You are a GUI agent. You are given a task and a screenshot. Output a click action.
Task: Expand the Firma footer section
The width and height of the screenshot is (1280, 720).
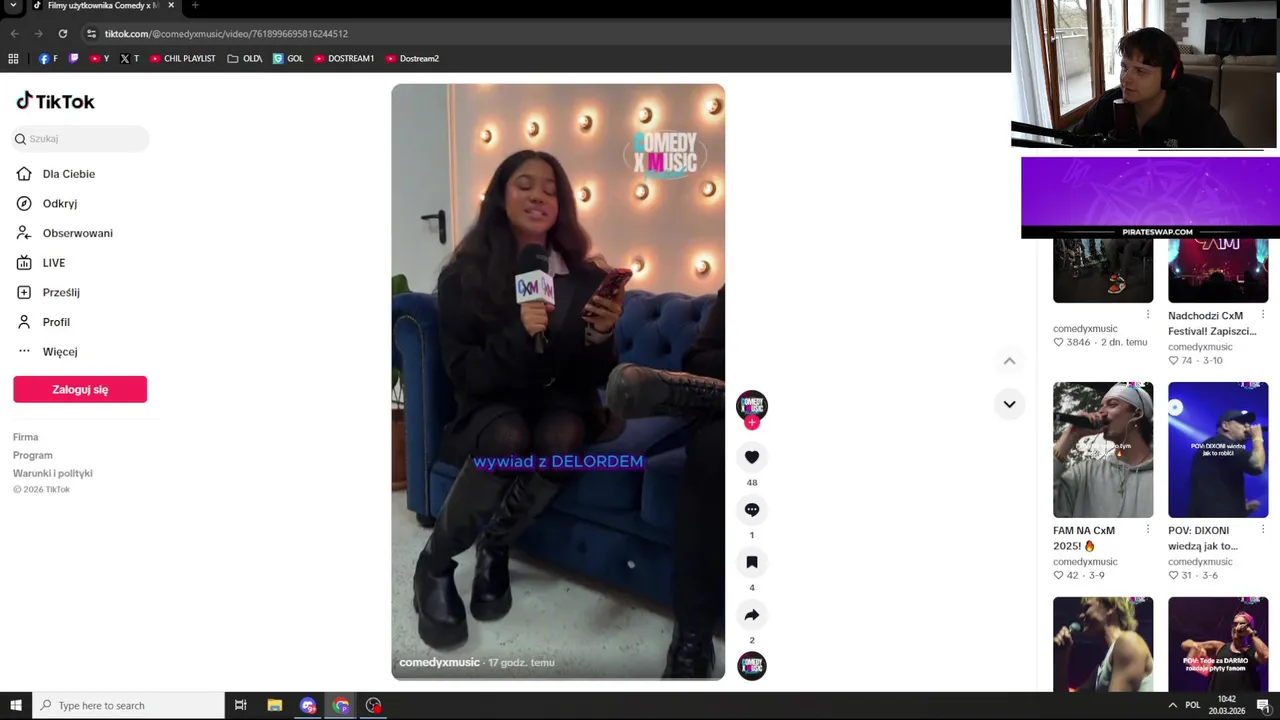pyautogui.click(x=25, y=437)
